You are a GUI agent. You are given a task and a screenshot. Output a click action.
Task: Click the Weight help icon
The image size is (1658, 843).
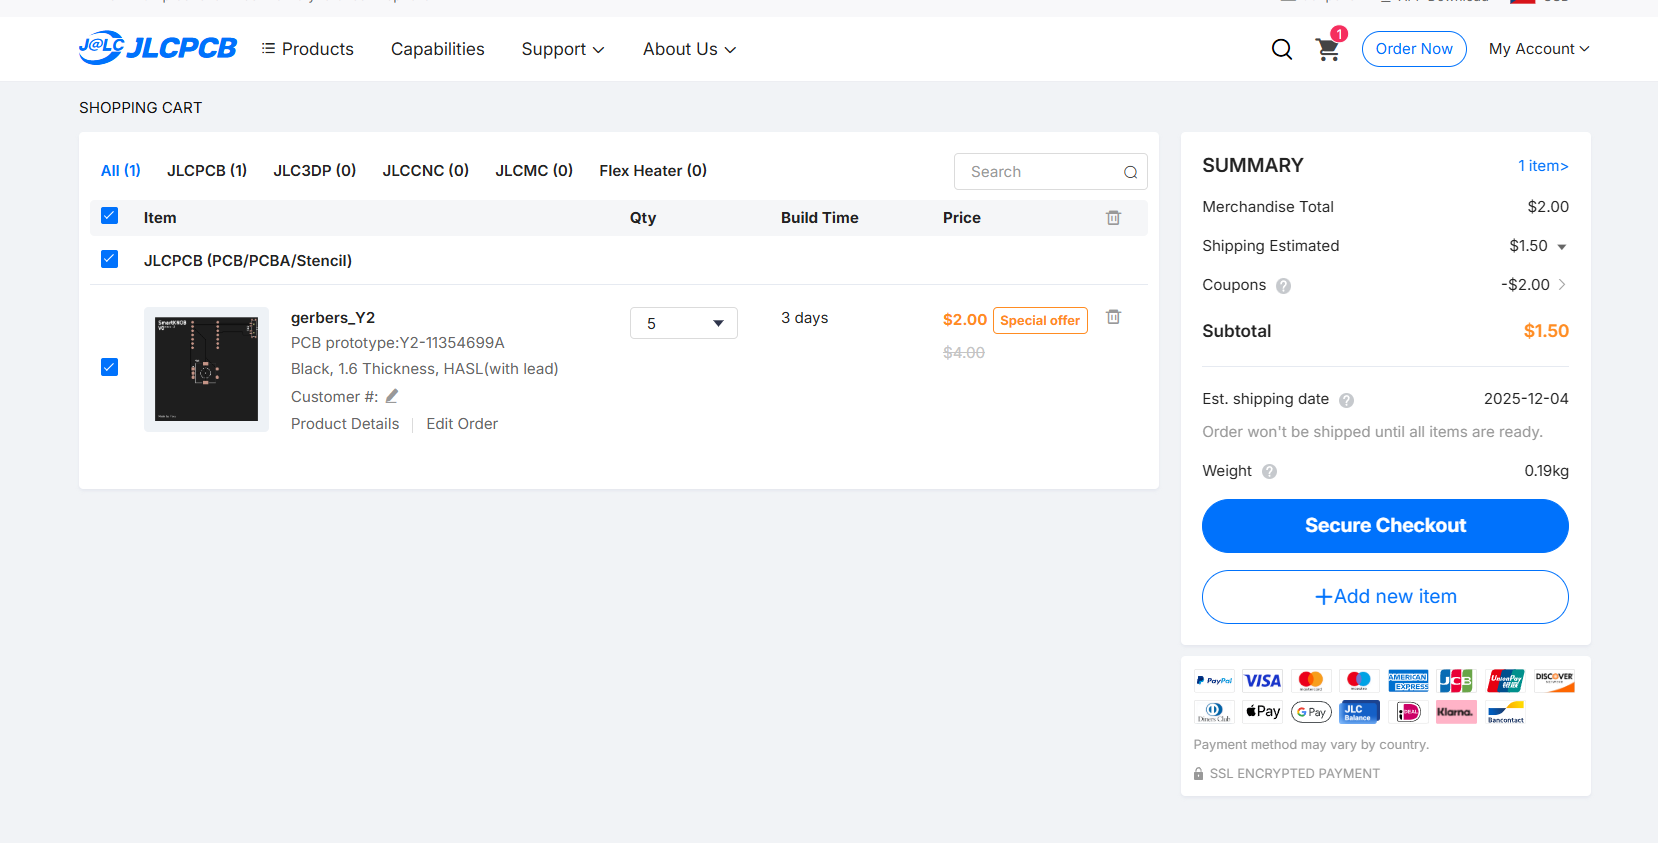[1269, 472]
